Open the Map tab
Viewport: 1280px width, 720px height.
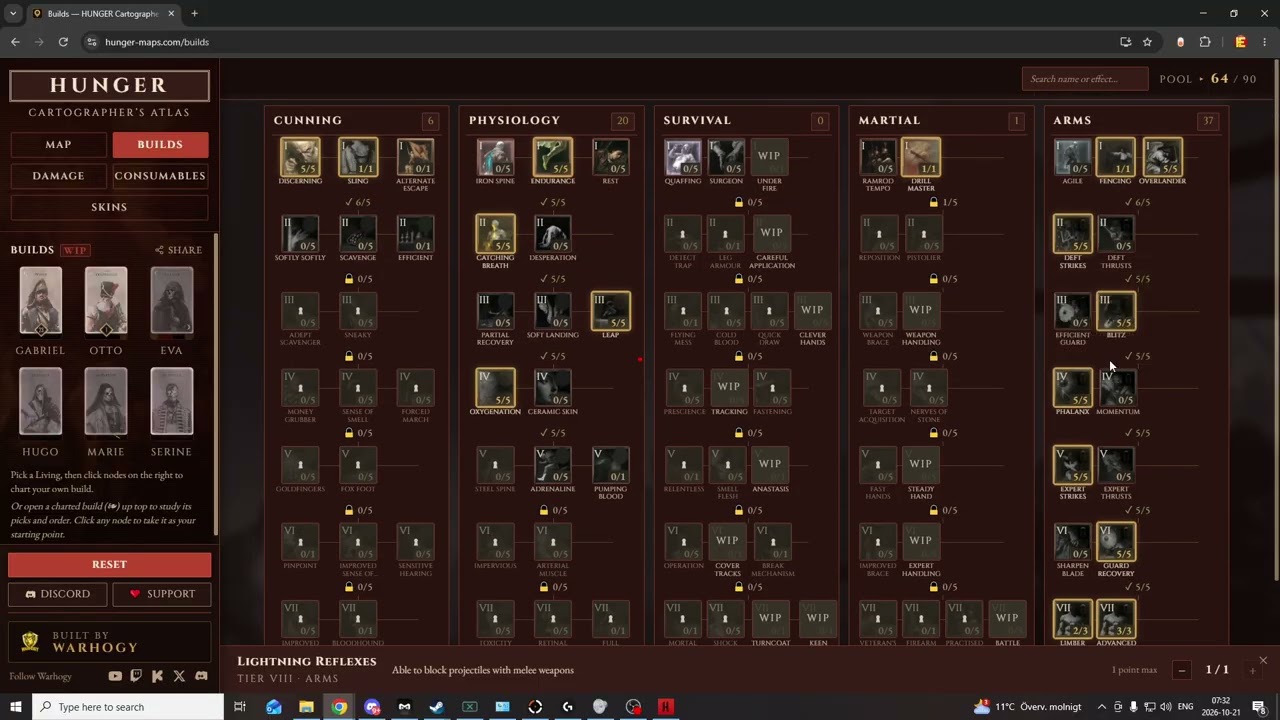pyautogui.click(x=58, y=145)
